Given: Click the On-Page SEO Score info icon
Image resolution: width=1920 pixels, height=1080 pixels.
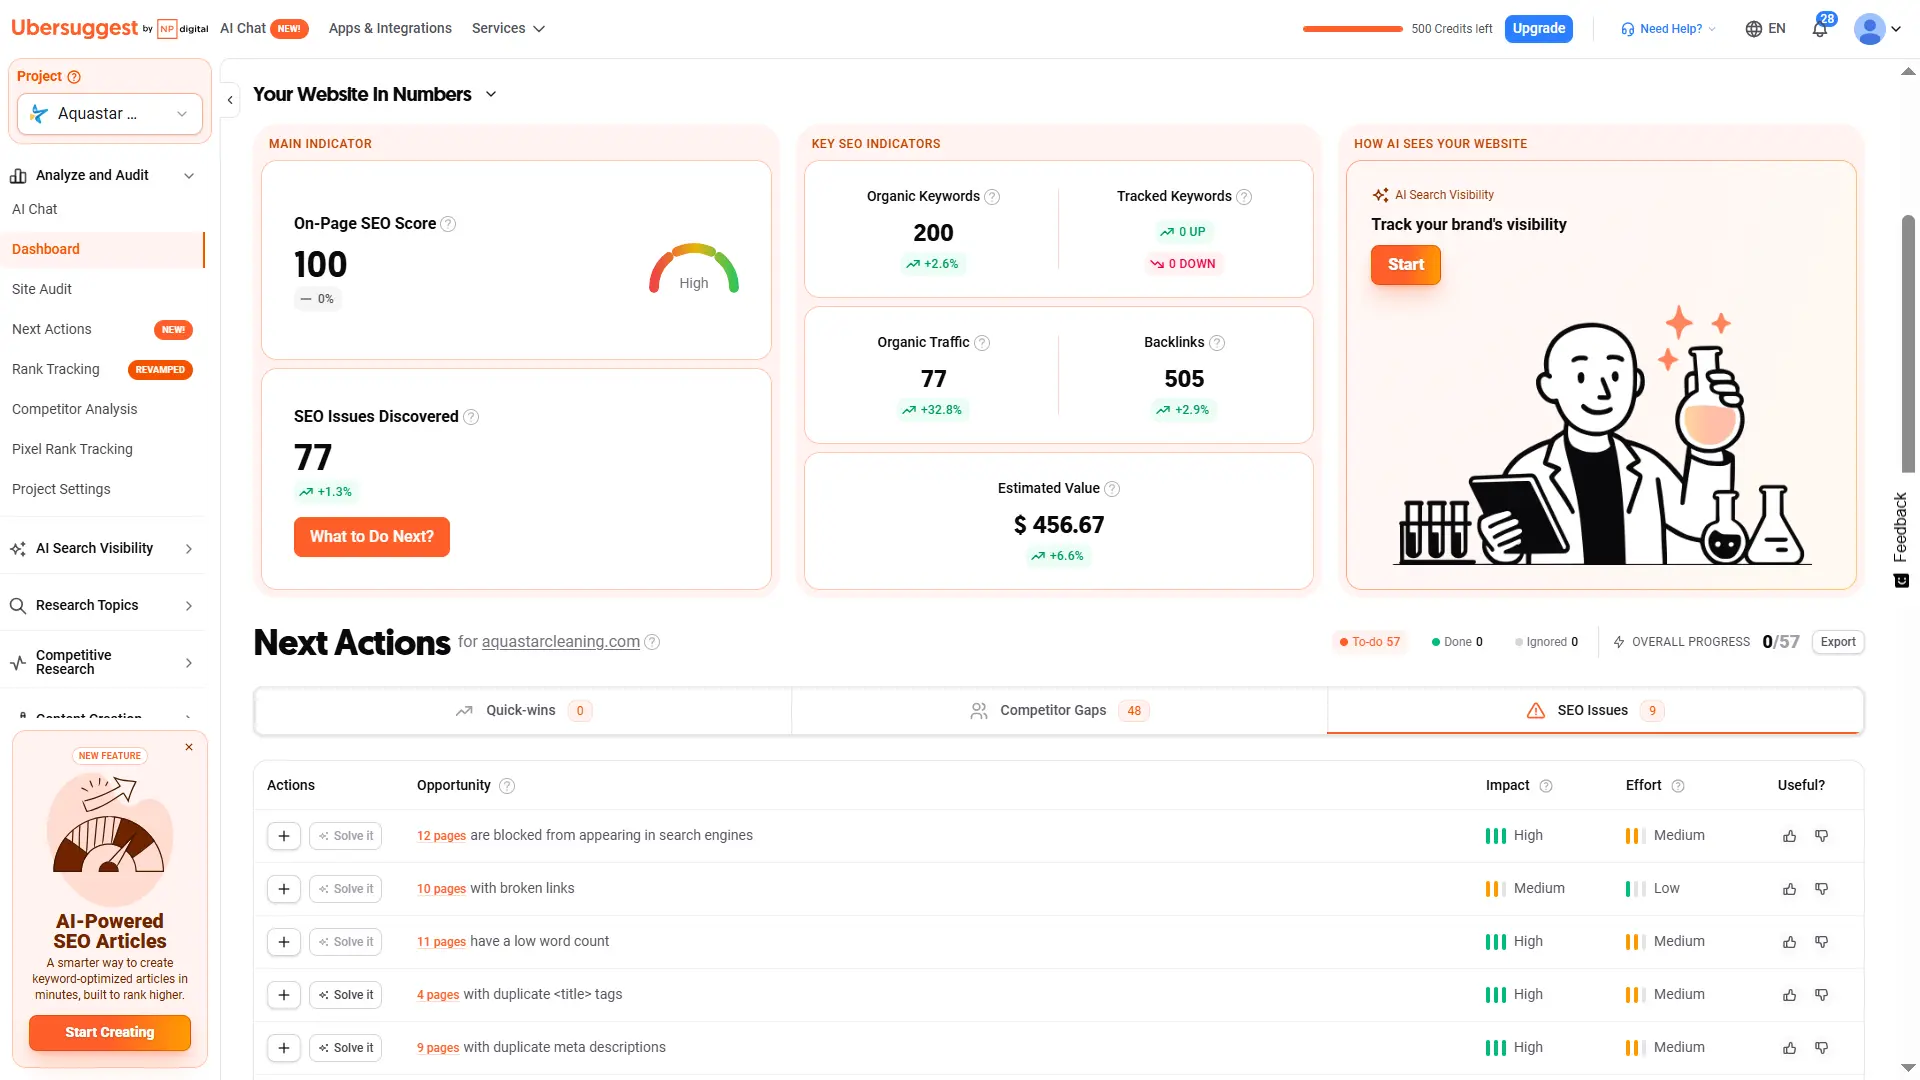Looking at the screenshot, I should click(448, 224).
